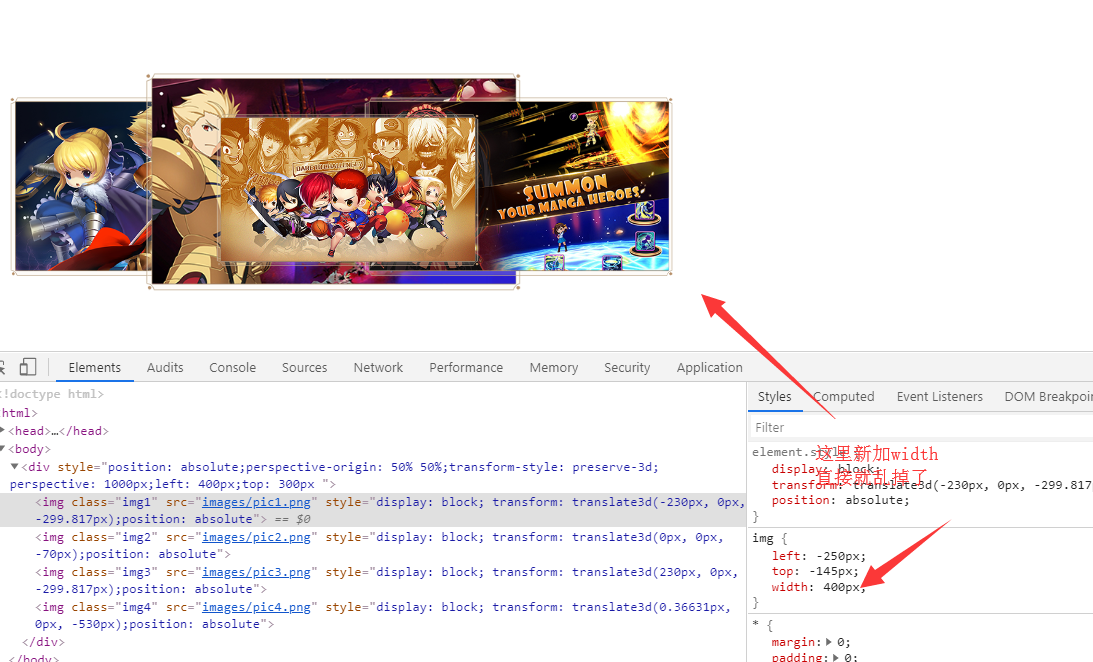1093x662 pixels.
Task: Open the Event Listeners sidebar tab
Action: pos(939,397)
